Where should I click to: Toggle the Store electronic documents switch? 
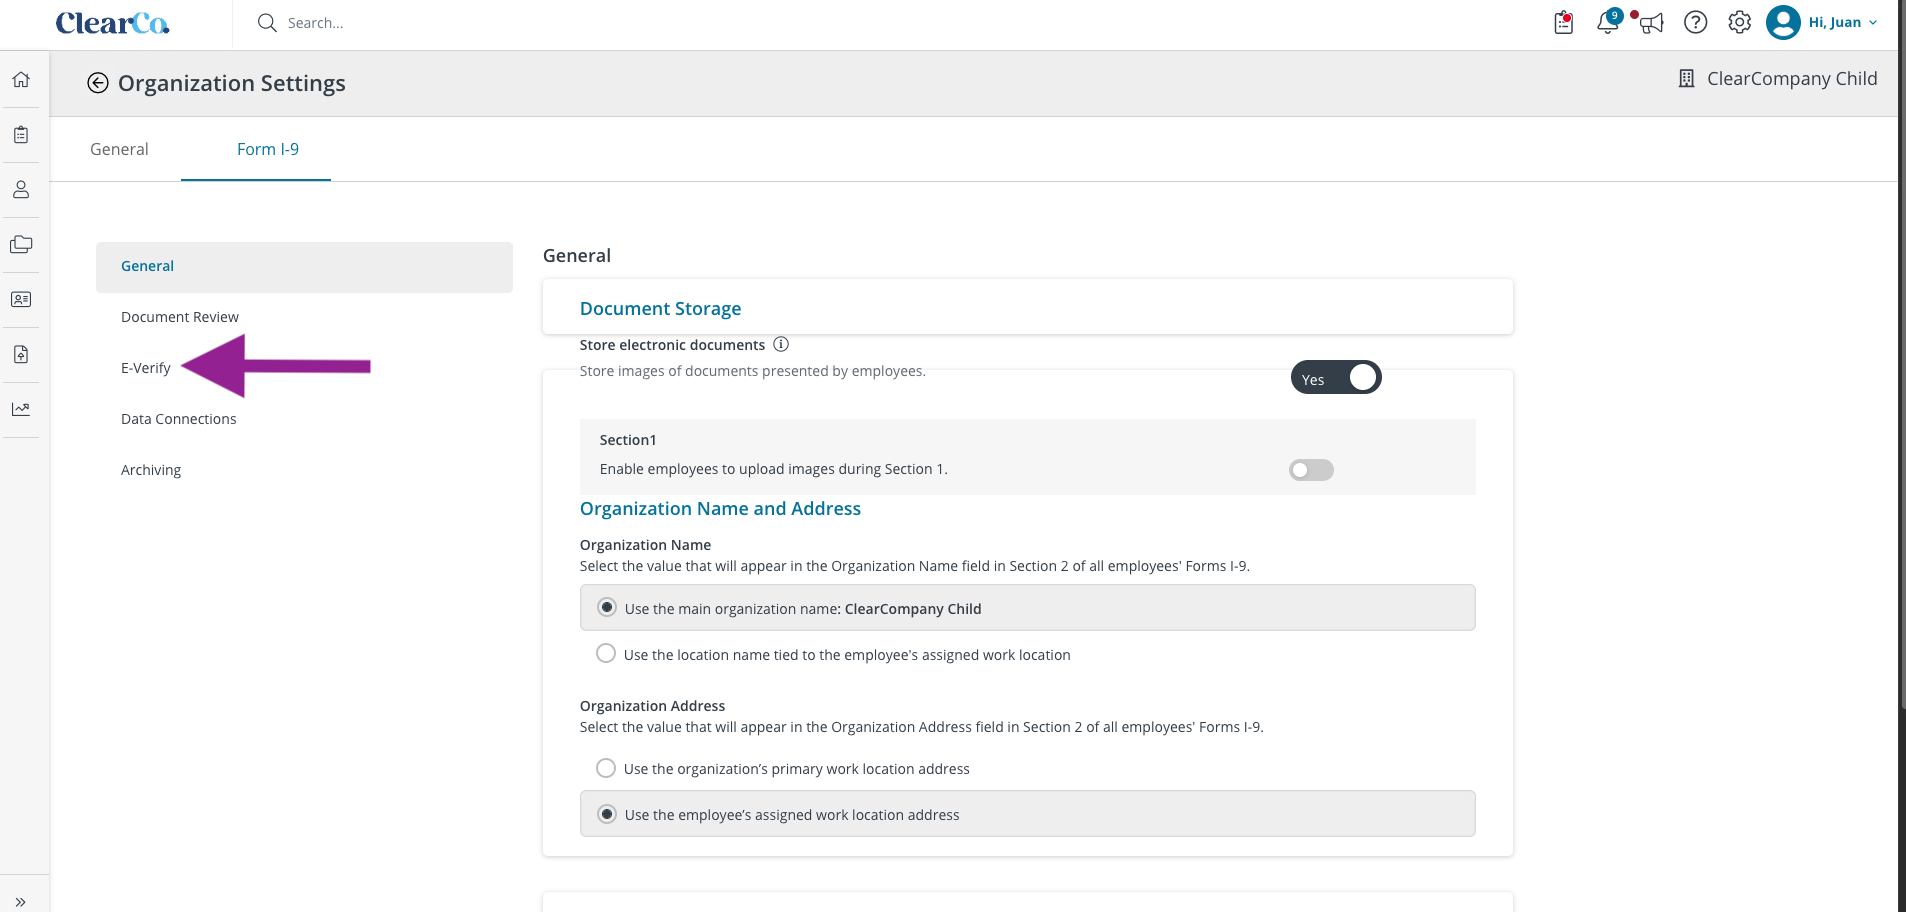coord(1336,377)
